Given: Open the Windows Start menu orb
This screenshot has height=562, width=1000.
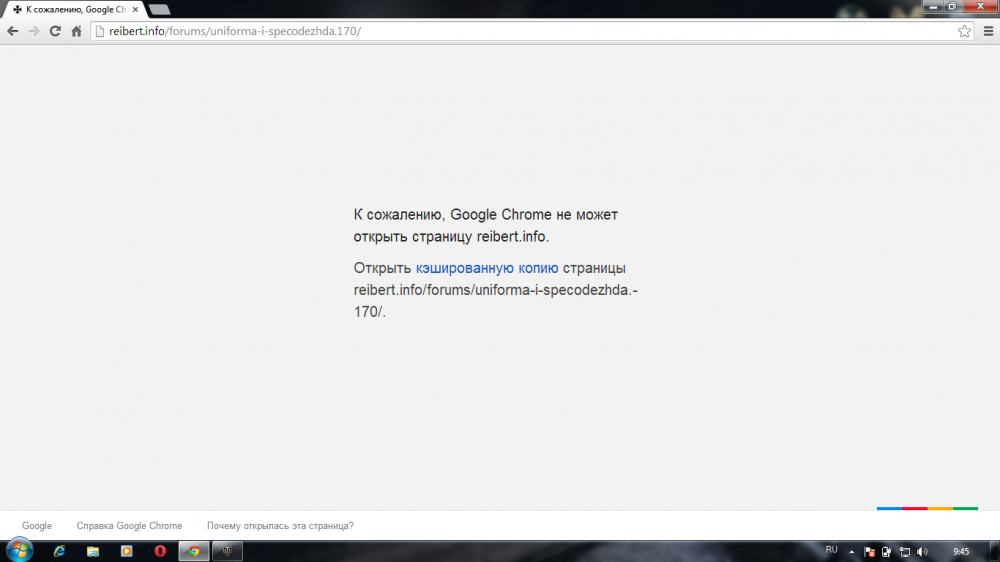Looking at the screenshot, I should (19, 551).
